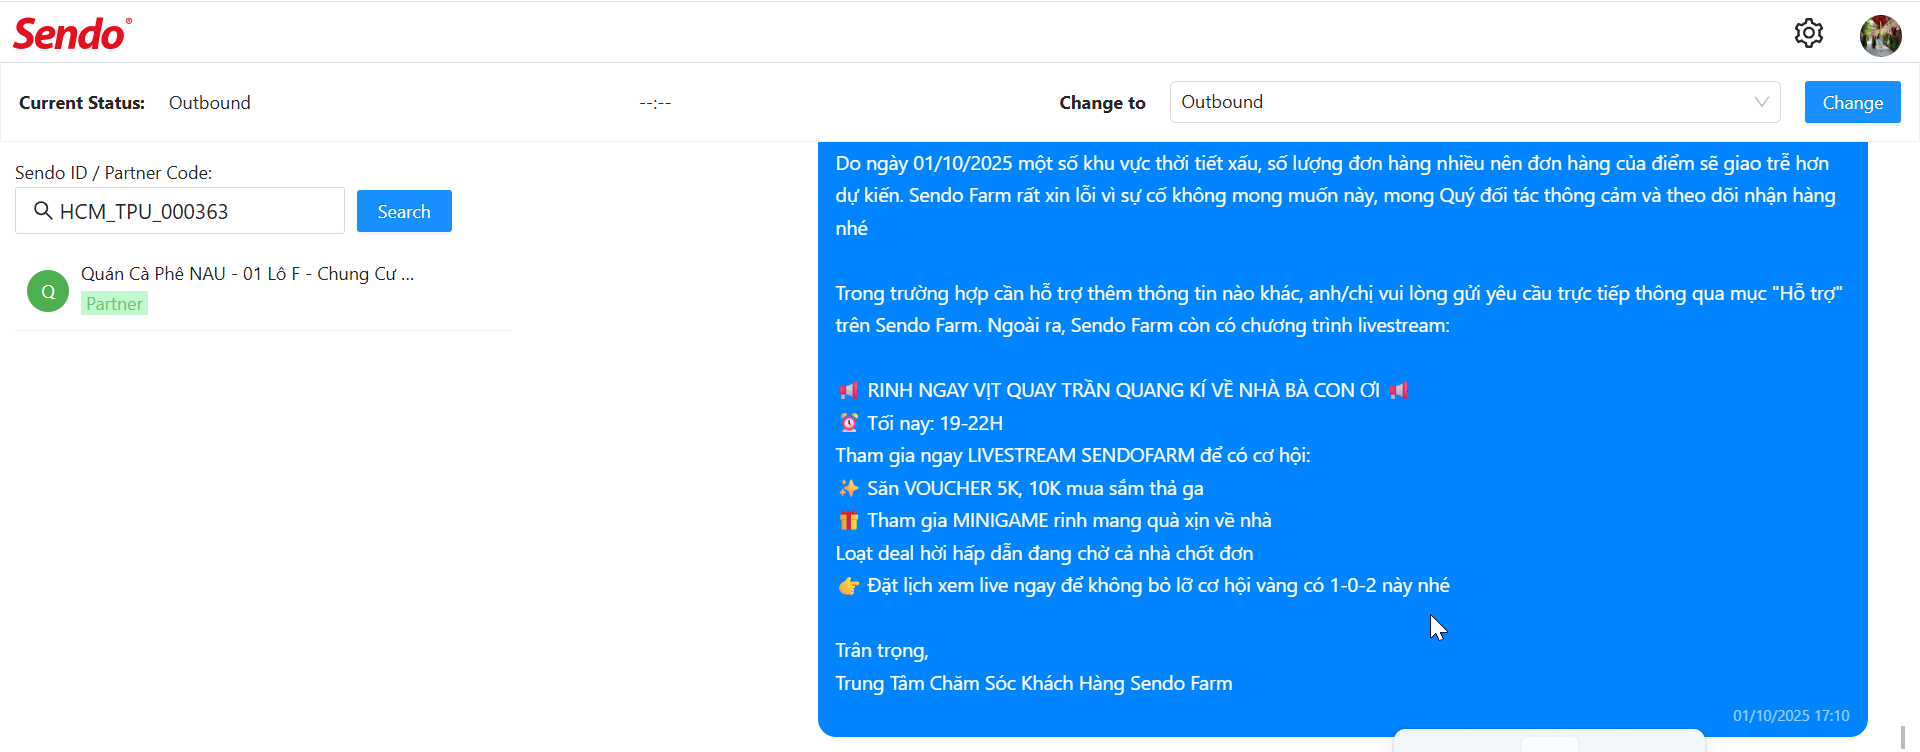Click the Tham gia MINIGAME line
This screenshot has height=752, width=1920.
coord(1054,520)
